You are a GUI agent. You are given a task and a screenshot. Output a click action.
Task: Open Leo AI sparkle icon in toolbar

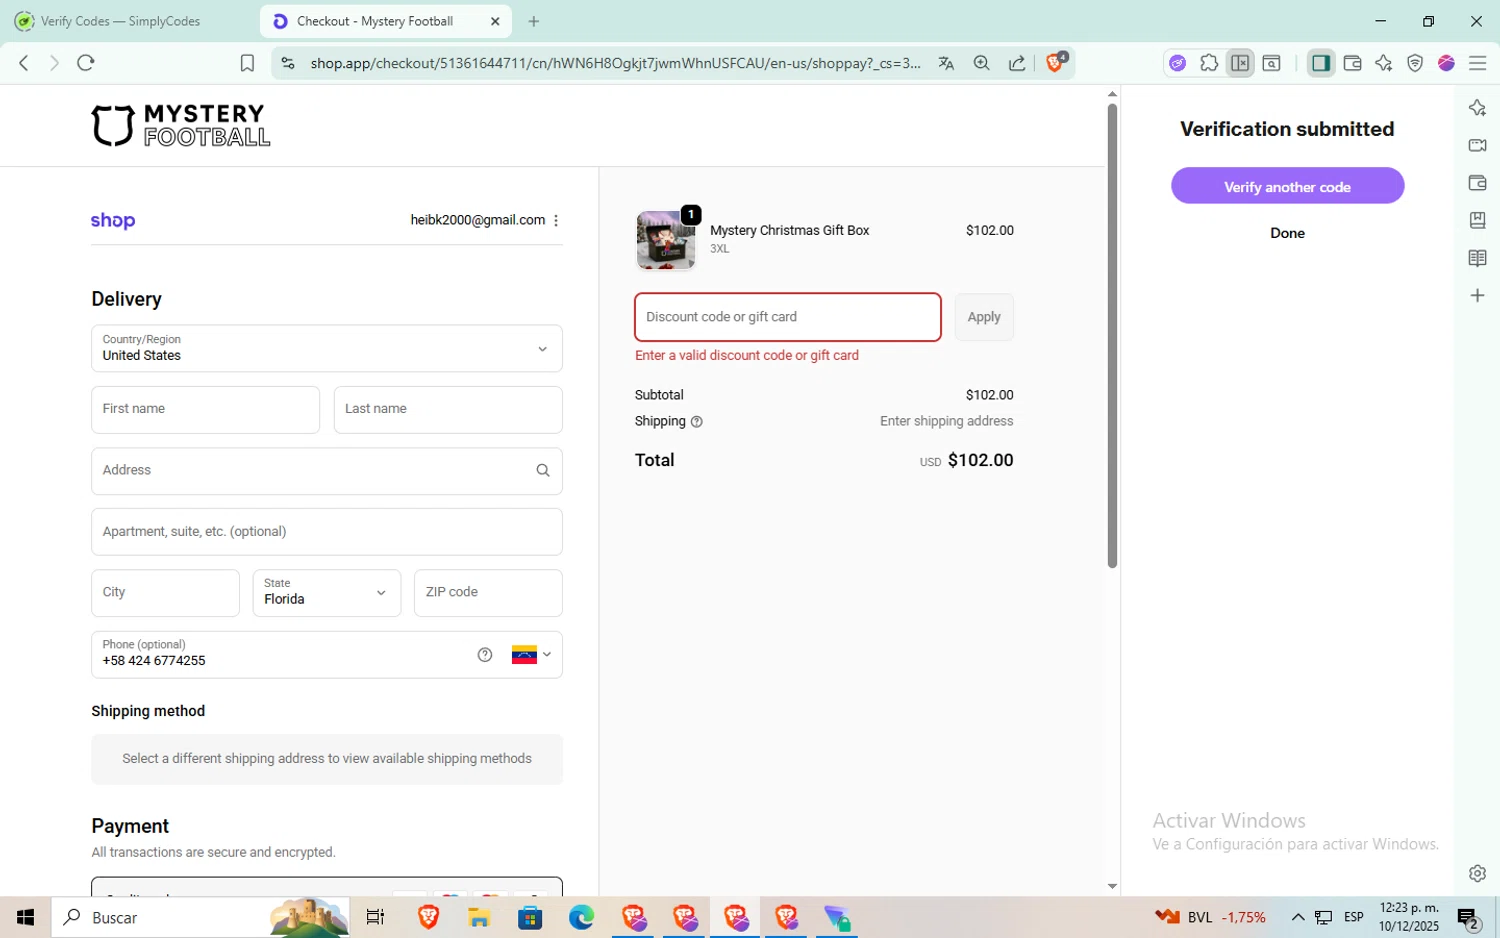pos(1384,63)
